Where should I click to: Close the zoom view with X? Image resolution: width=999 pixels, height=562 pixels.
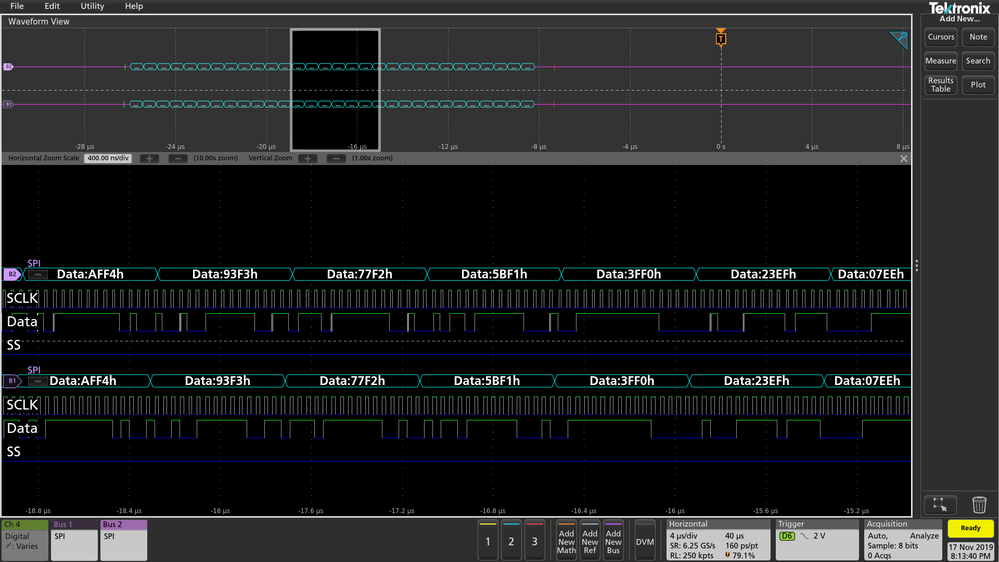pyautogui.click(x=903, y=159)
